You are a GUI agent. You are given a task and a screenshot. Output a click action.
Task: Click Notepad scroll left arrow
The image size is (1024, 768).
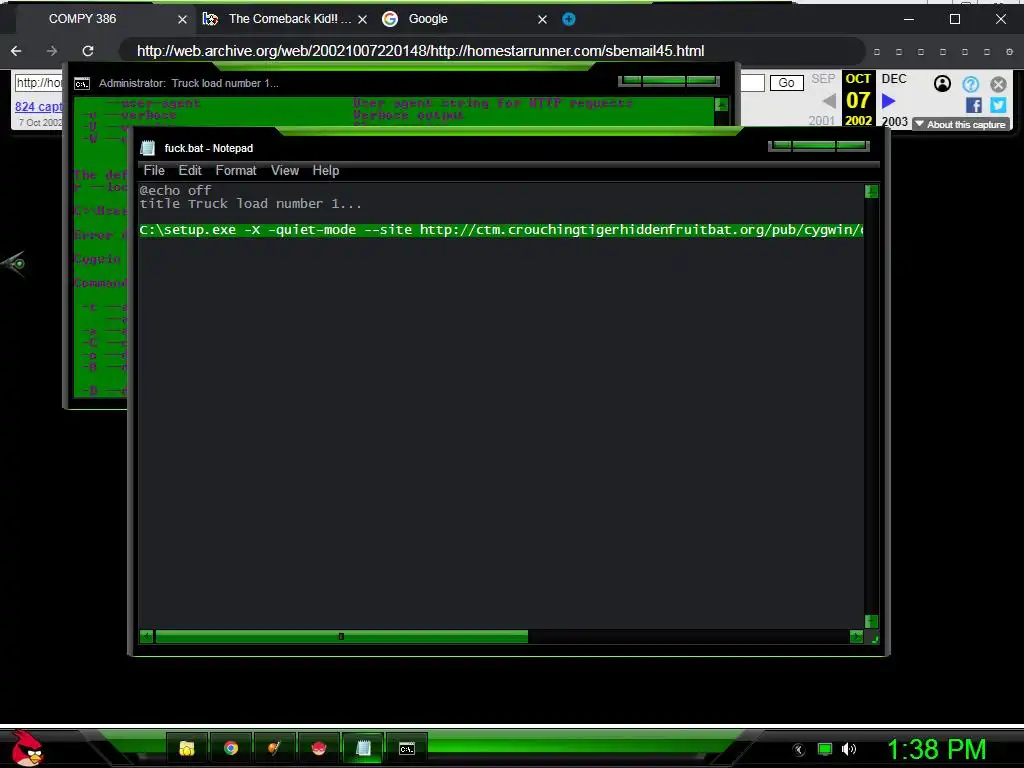click(147, 637)
